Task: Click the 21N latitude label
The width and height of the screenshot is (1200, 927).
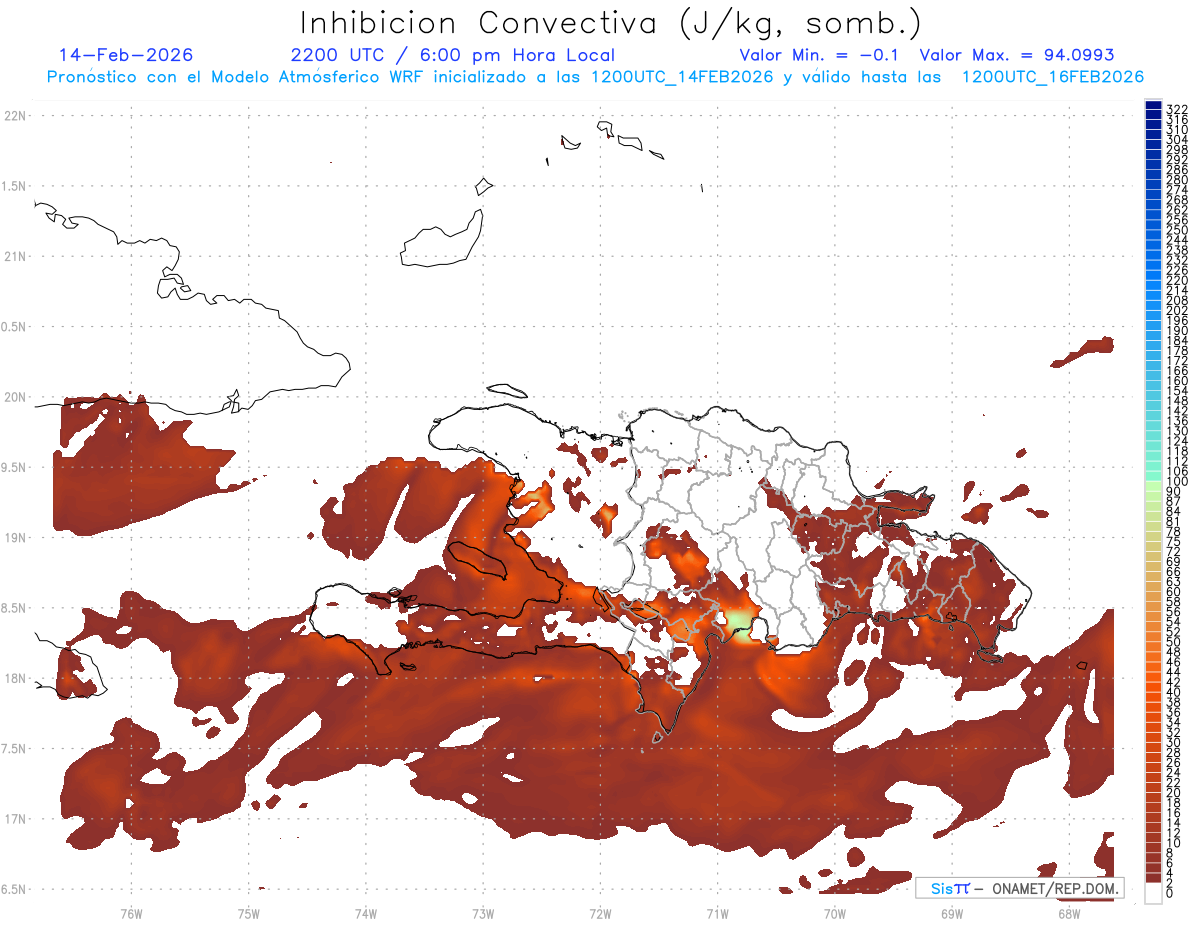Action: (x=14, y=257)
